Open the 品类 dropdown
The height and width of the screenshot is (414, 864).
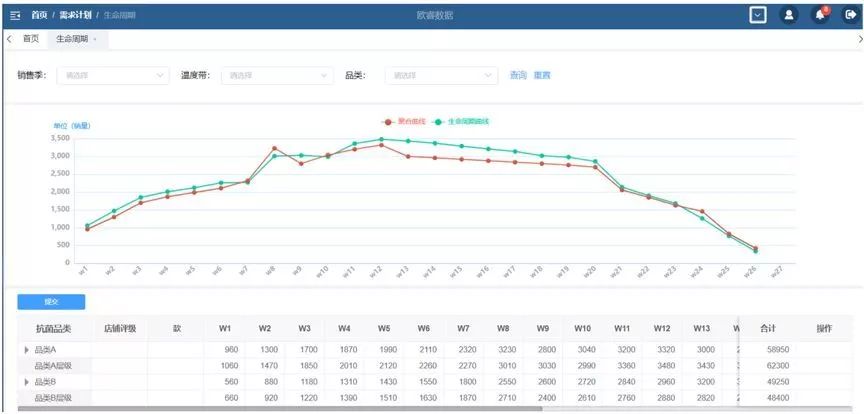442,75
